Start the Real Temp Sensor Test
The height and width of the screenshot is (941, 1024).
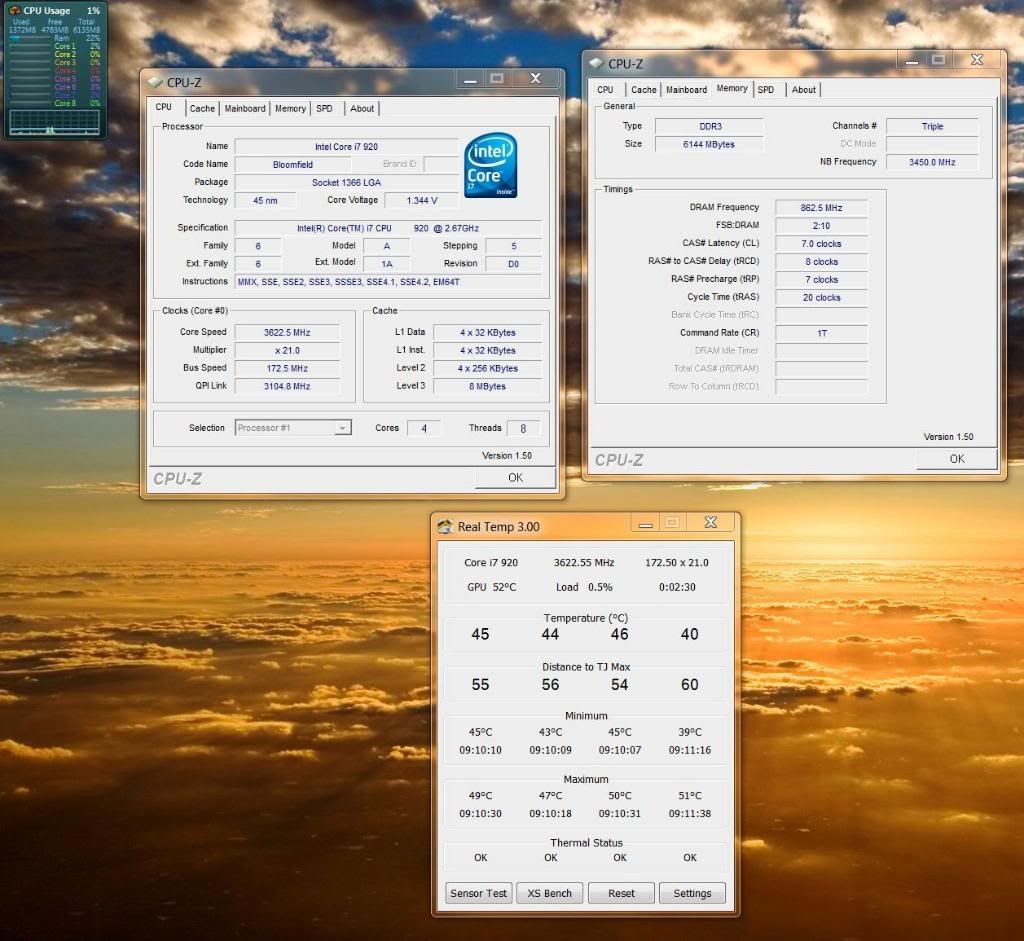pos(479,893)
